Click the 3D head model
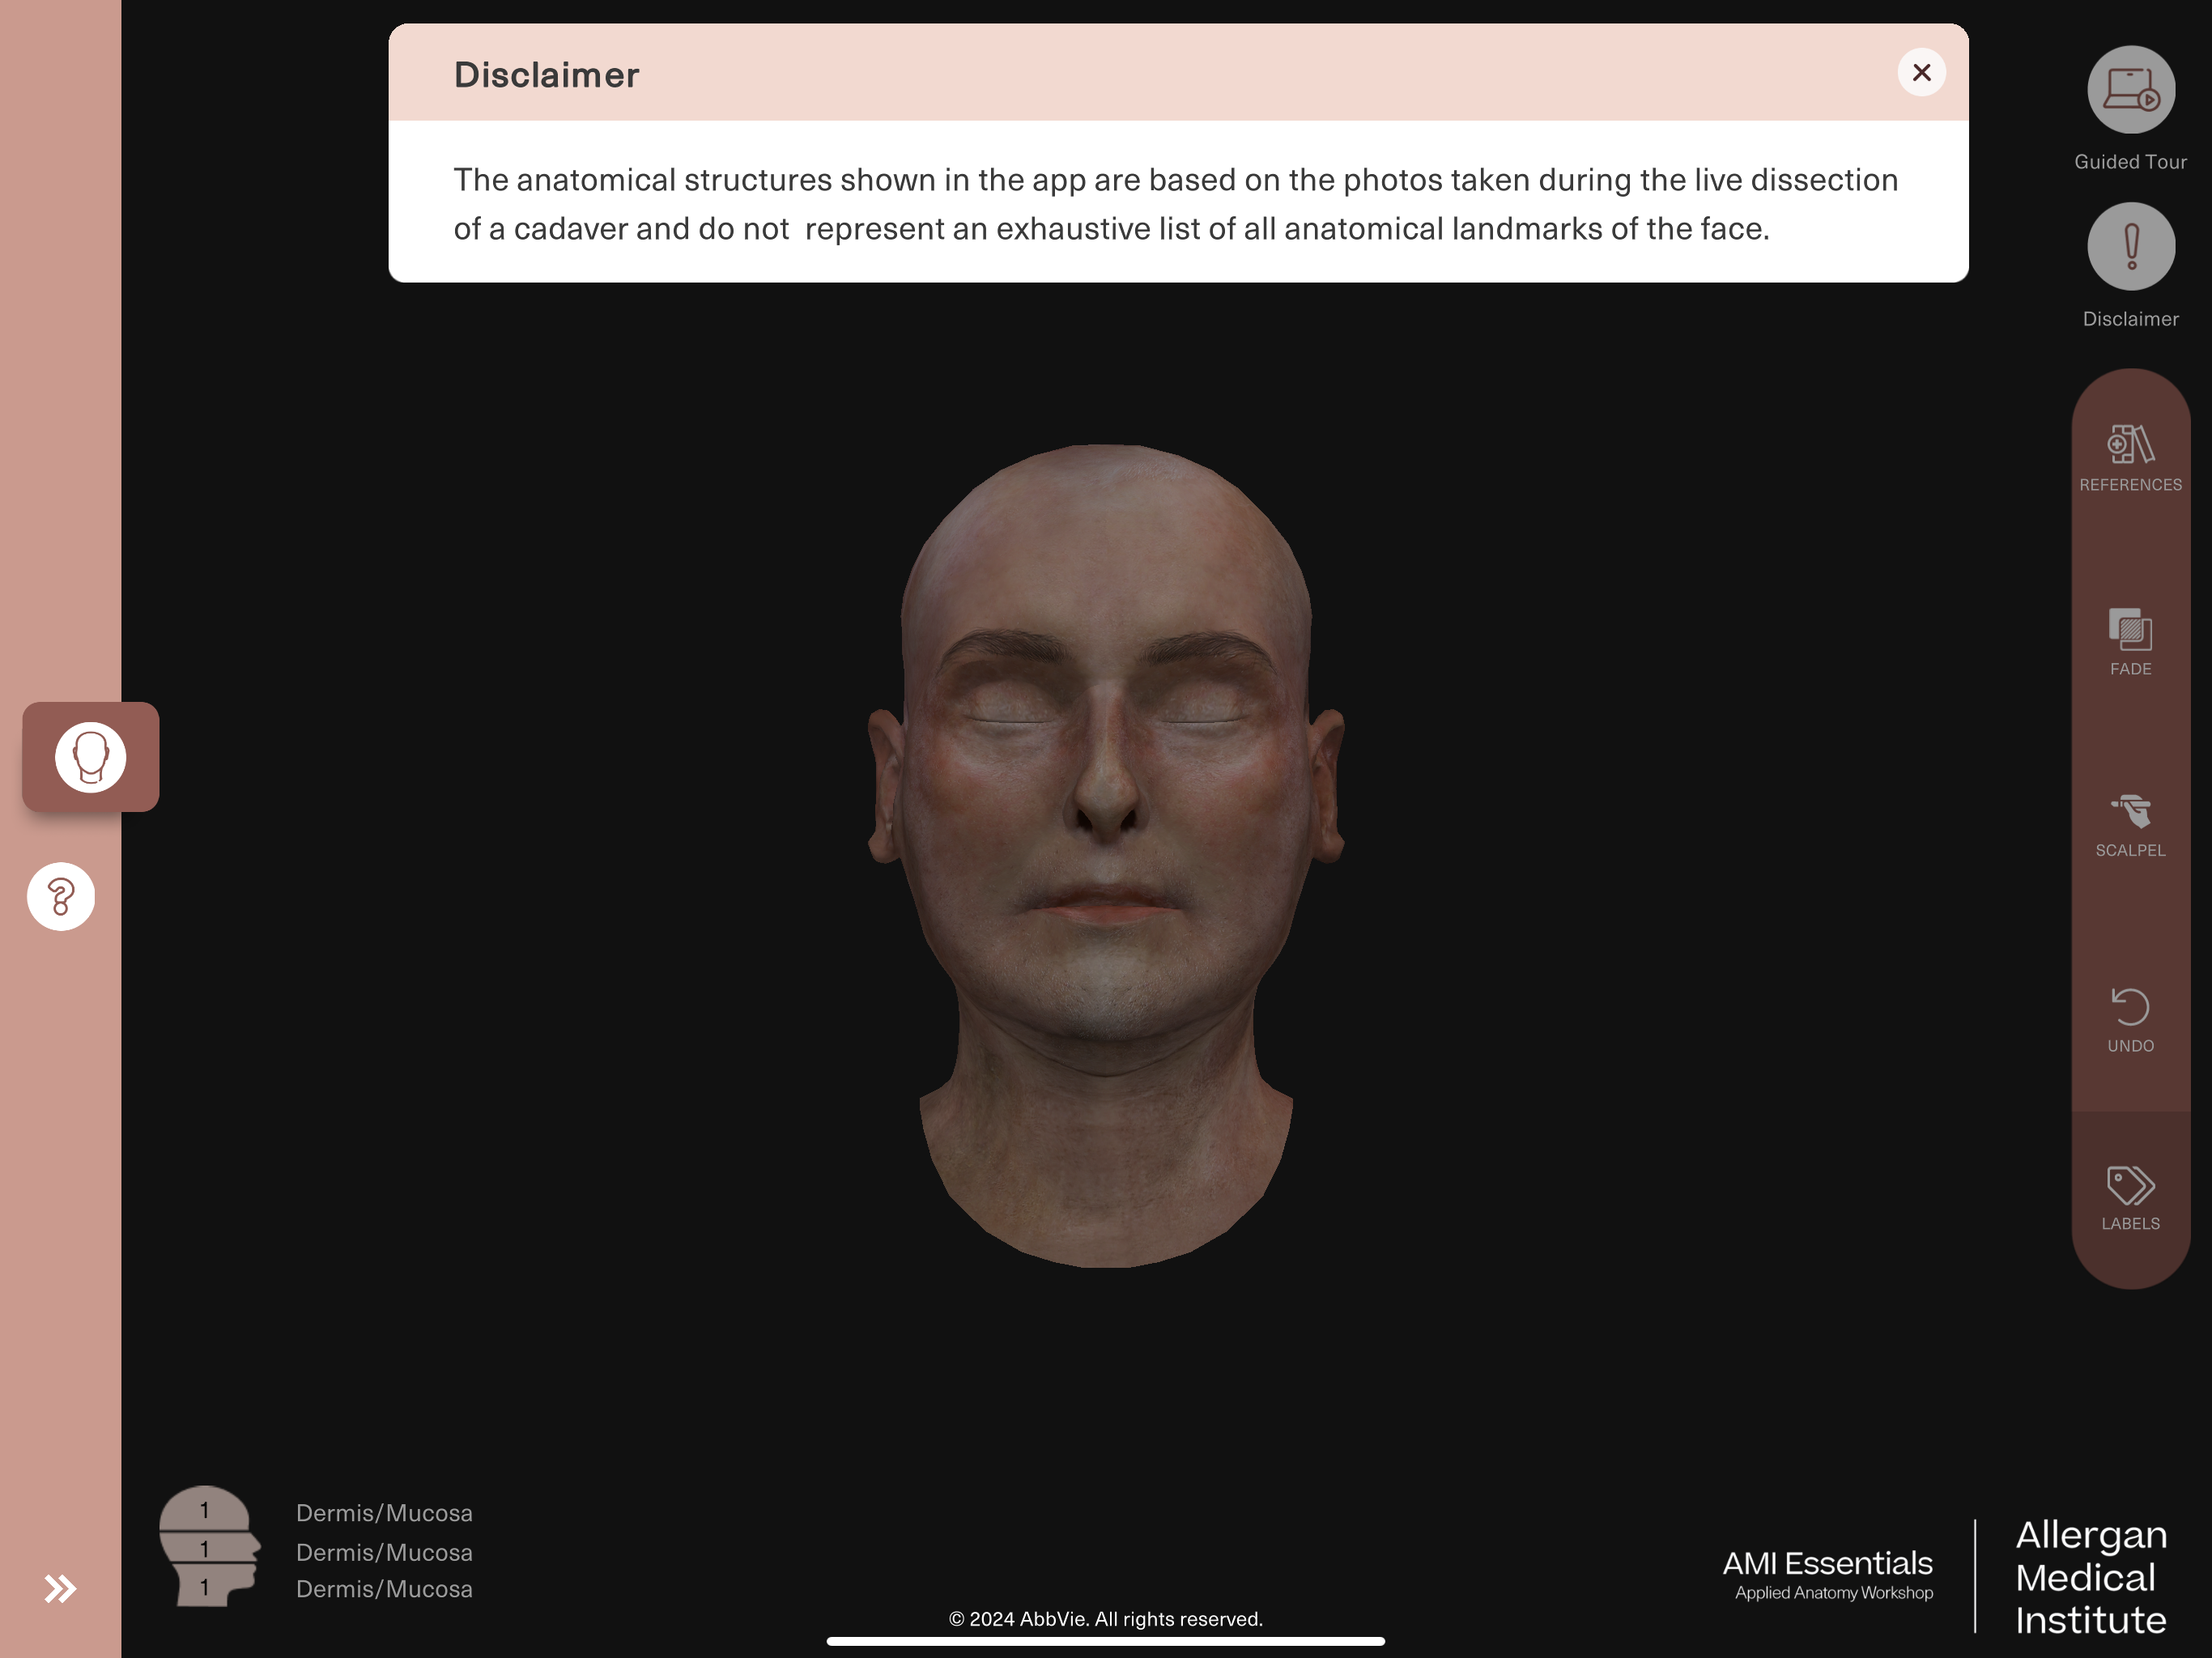2212x1658 pixels. [x=1106, y=856]
